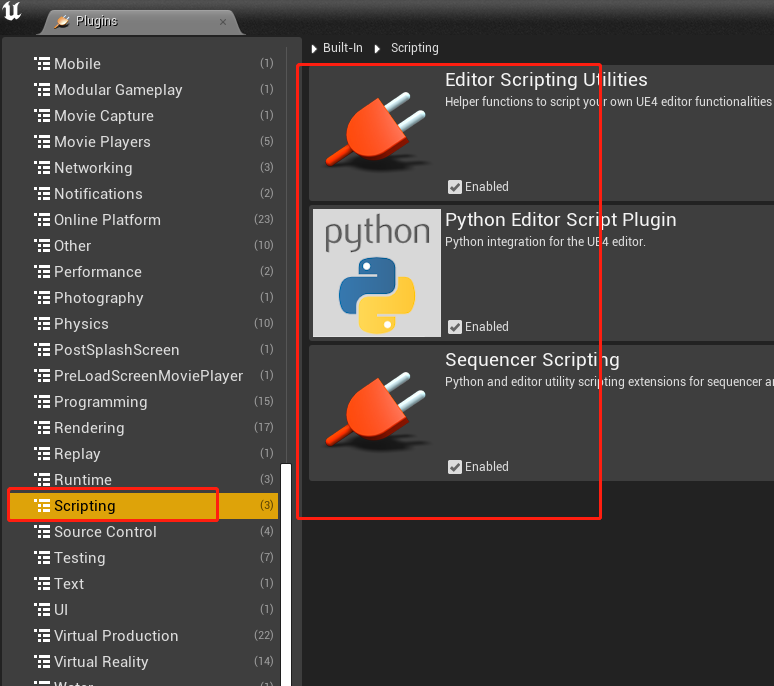774x686 pixels.
Task: Click the Editor Scripting Utilities title
Action: (546, 80)
